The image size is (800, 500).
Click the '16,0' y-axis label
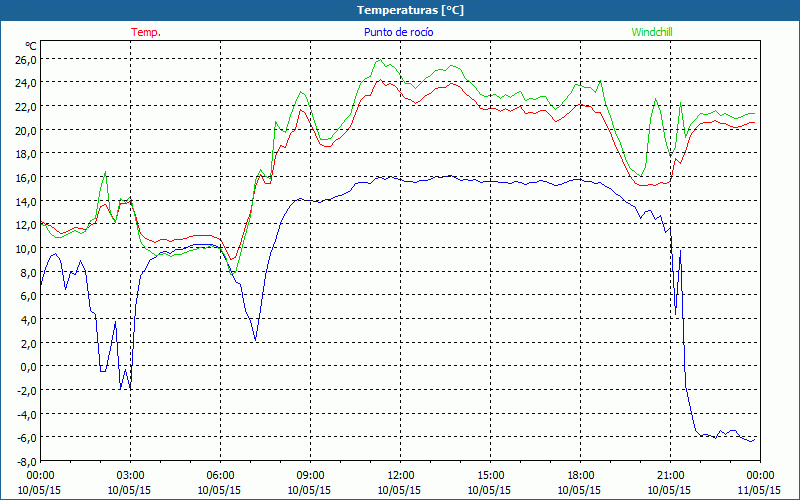pos(27,178)
